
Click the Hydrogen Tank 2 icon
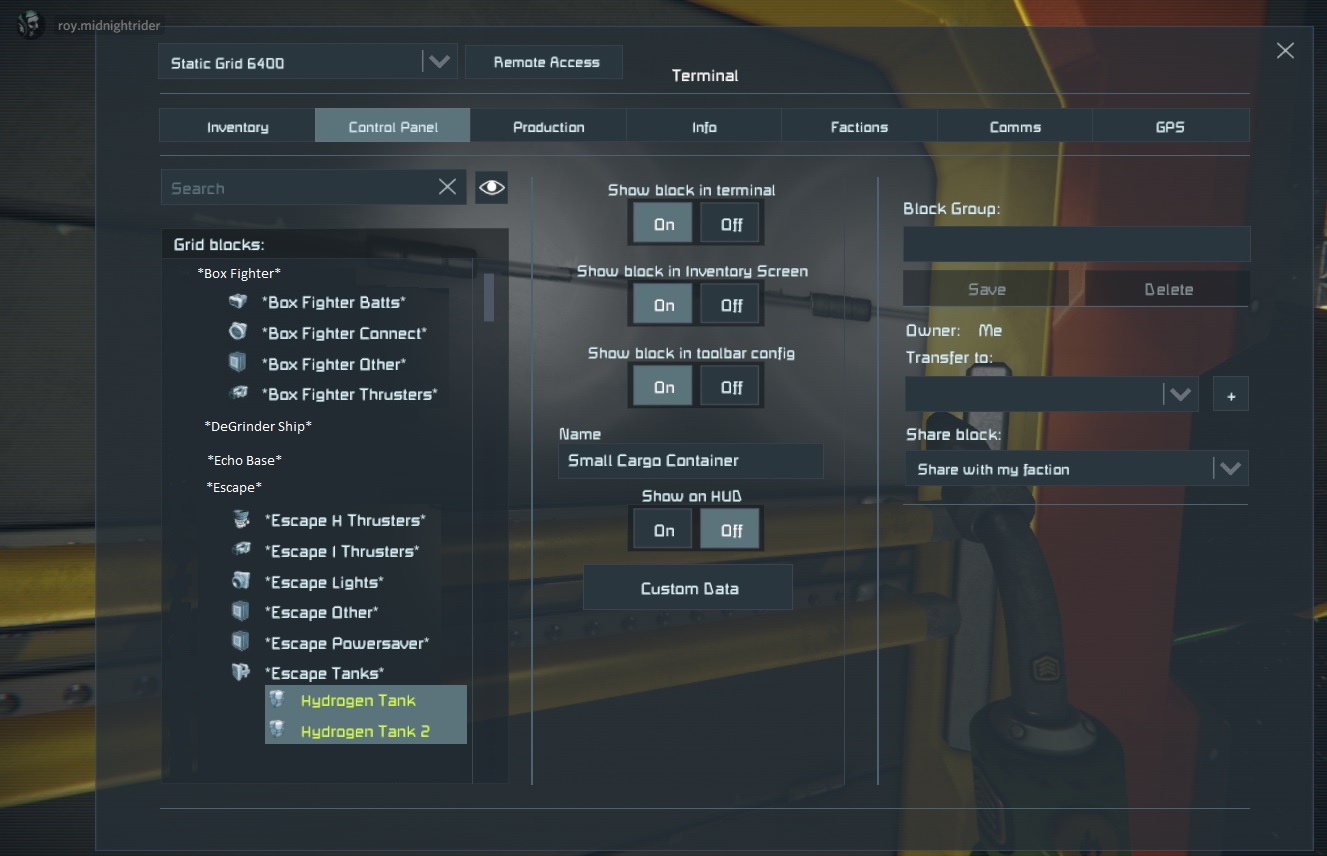(278, 731)
